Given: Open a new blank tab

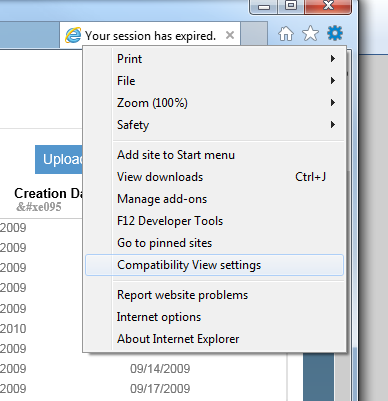Looking at the screenshot, I should (254, 34).
